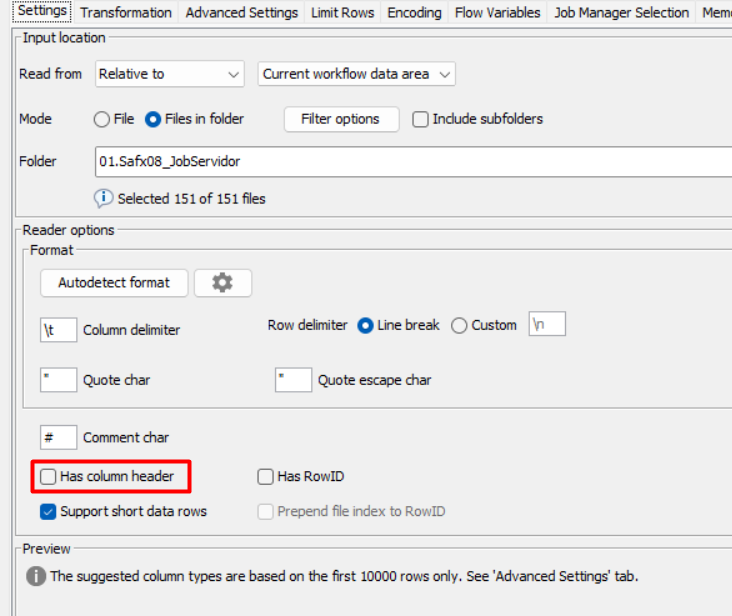Enable the Has column header checkbox
This screenshot has height=616, width=732.
tap(48, 477)
